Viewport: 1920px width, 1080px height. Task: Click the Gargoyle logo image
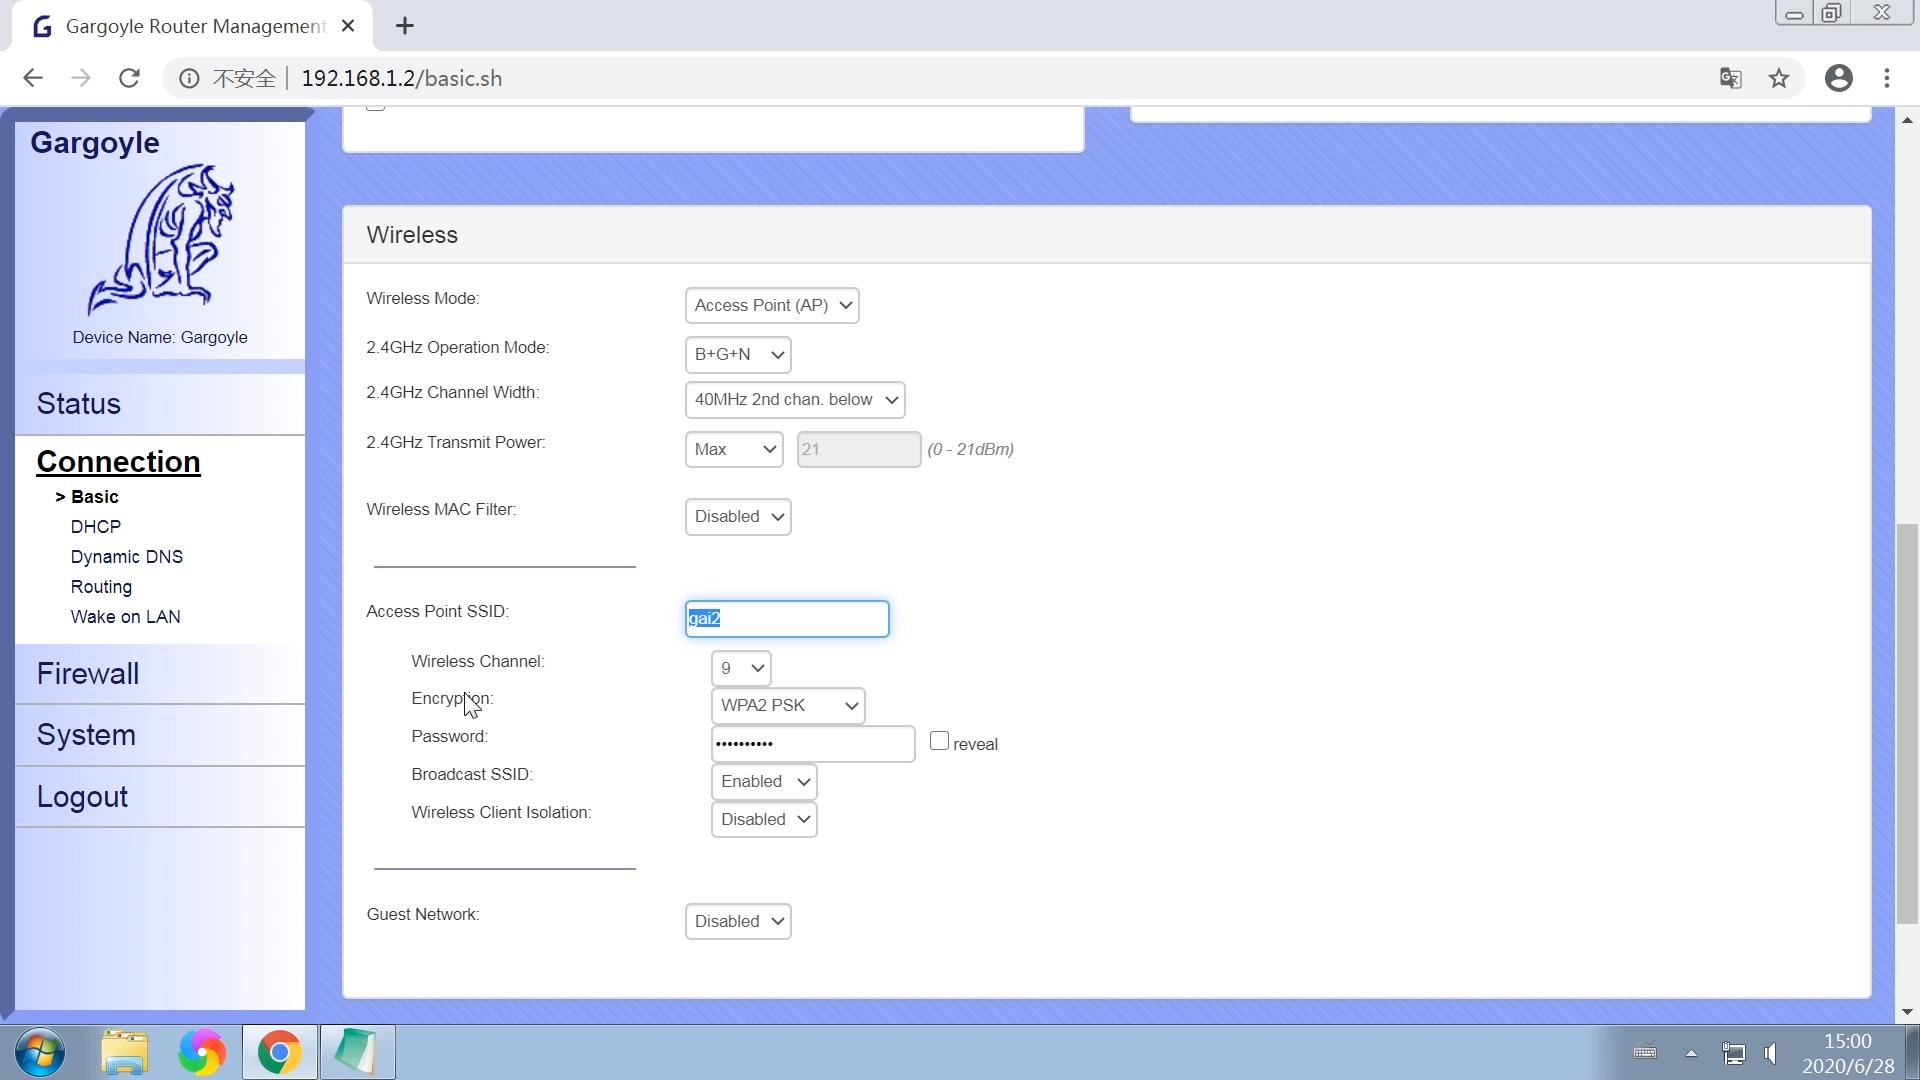160,240
